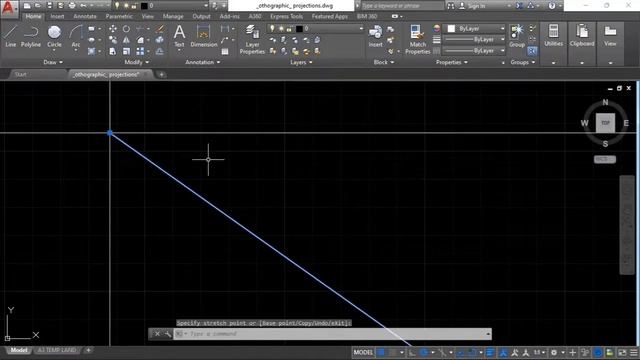Expand the Annotation panel dropdown

click(202, 62)
